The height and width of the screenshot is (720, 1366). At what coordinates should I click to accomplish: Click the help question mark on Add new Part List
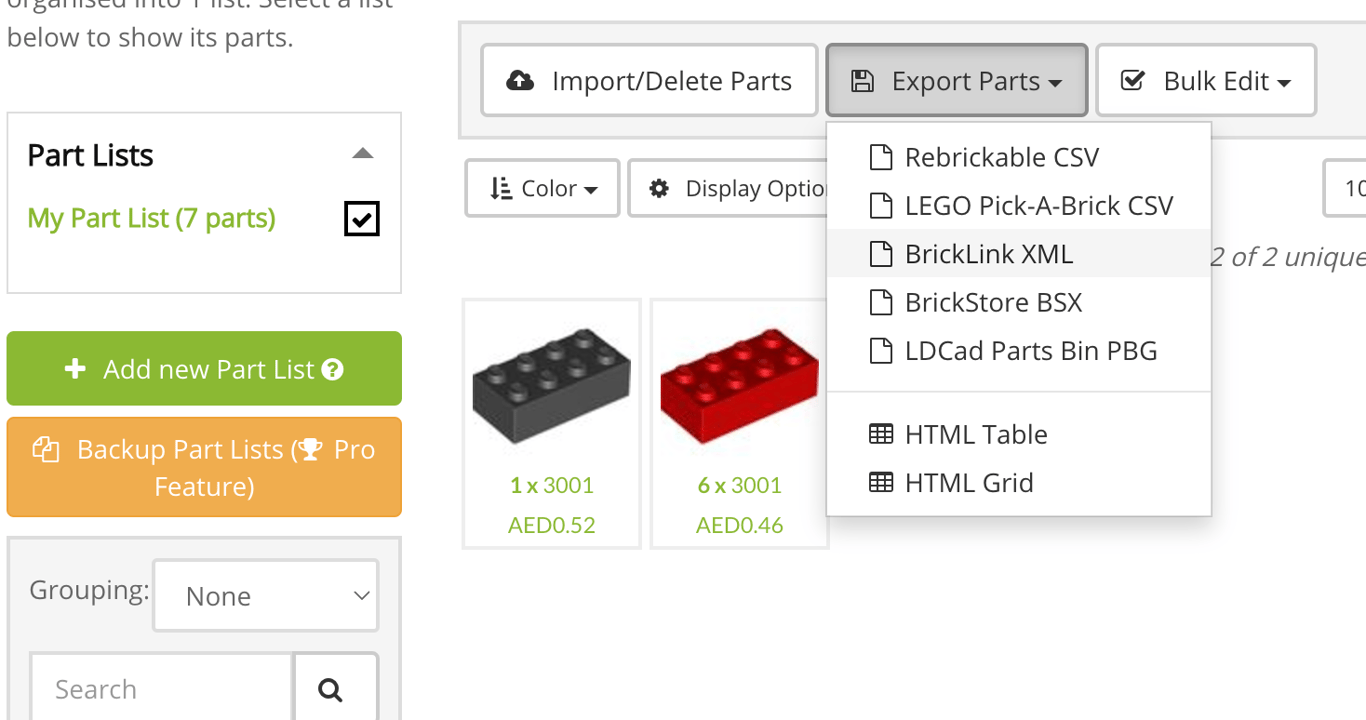point(334,370)
